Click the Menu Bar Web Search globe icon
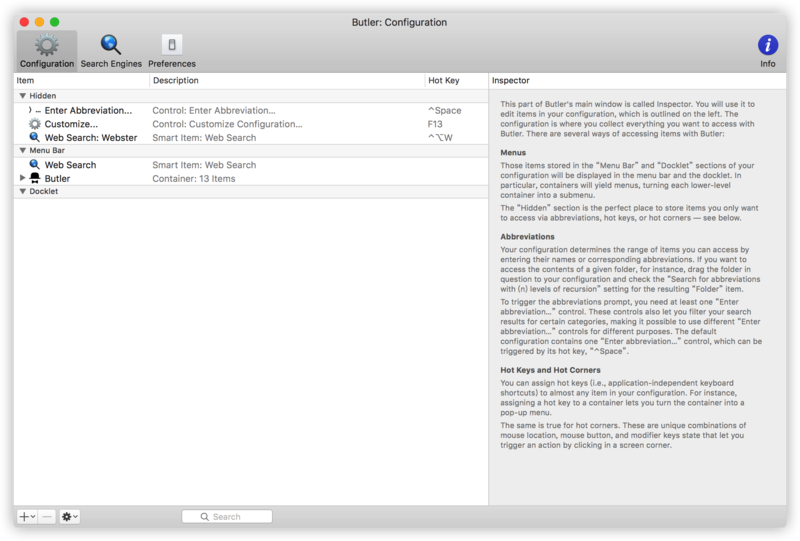 point(34,164)
